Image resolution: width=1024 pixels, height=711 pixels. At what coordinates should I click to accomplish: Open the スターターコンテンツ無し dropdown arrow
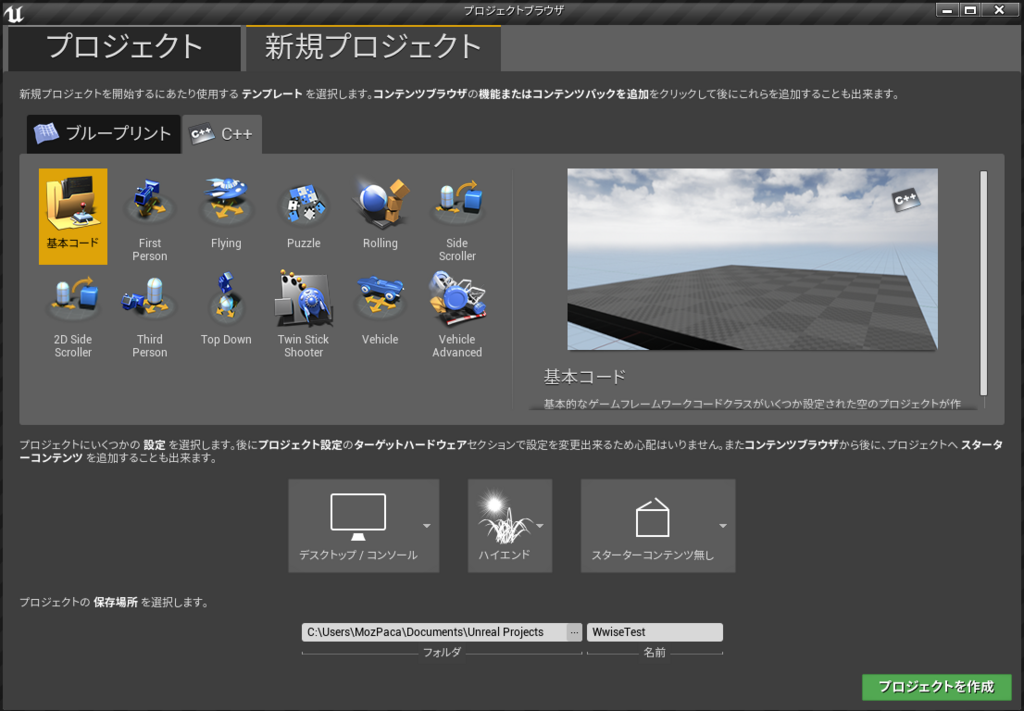722,526
